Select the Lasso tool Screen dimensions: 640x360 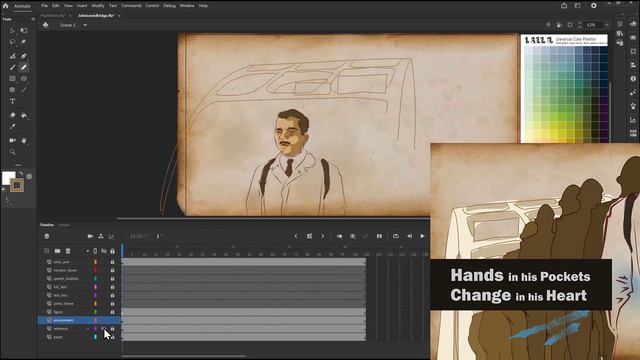point(12,42)
